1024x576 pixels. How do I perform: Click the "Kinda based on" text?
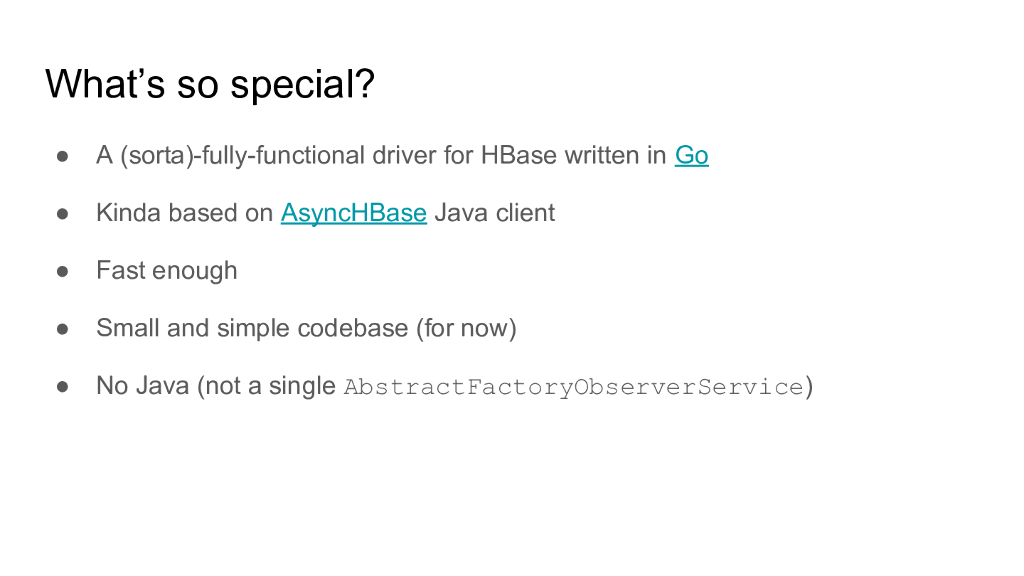[x=185, y=213]
